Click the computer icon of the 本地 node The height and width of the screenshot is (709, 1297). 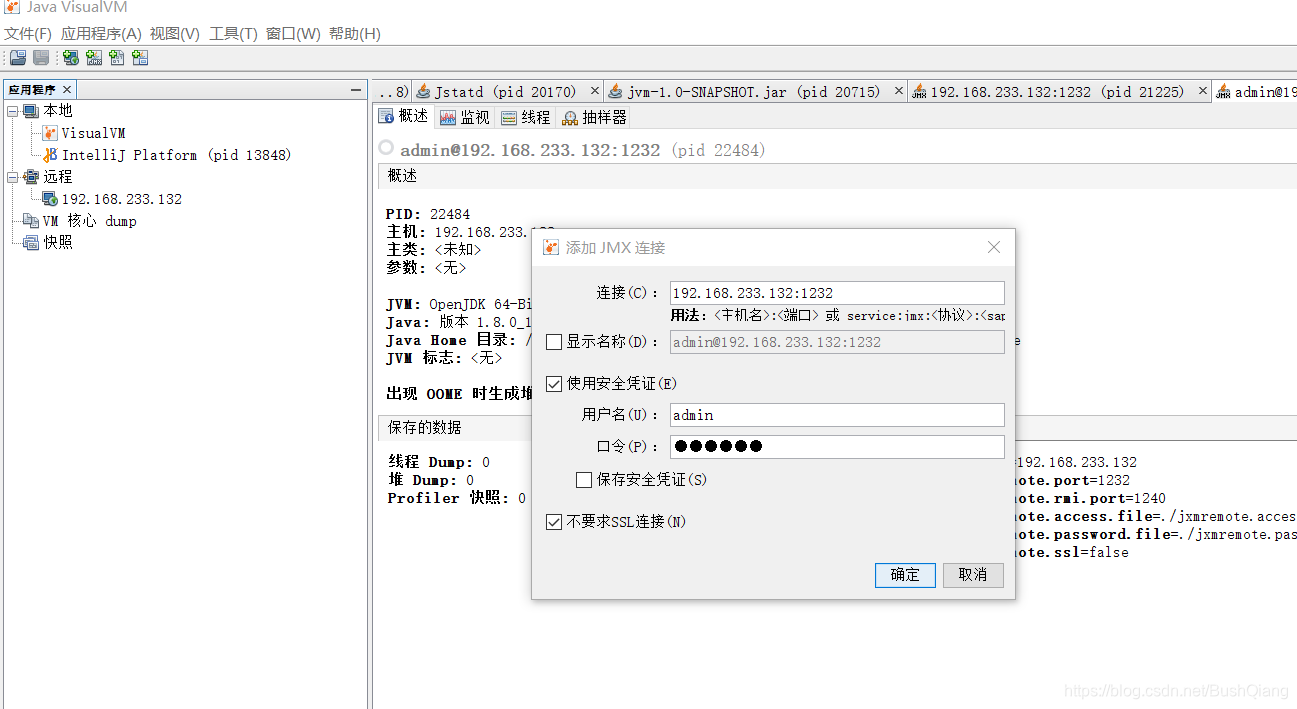pos(31,111)
